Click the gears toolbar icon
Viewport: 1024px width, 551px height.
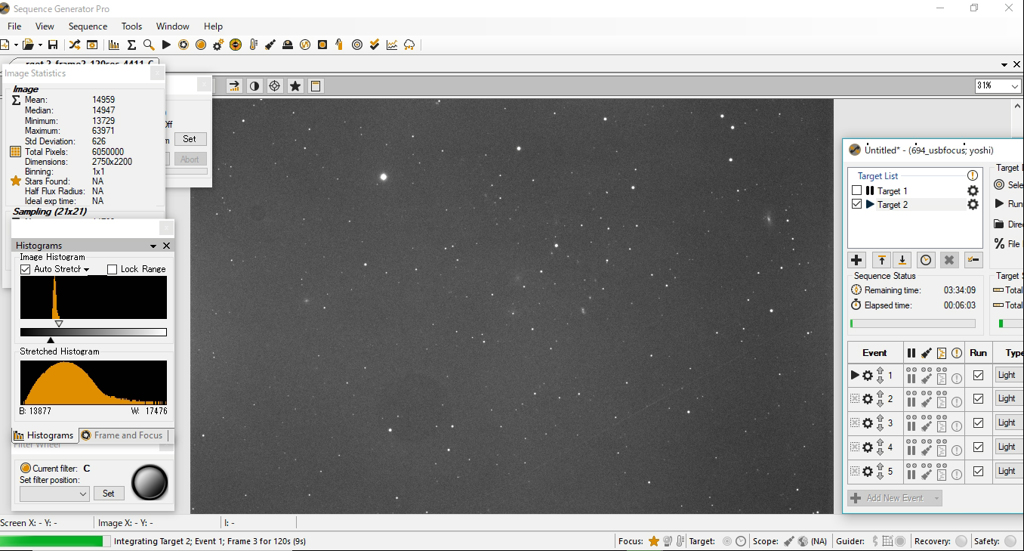pyautogui.click(x=218, y=44)
